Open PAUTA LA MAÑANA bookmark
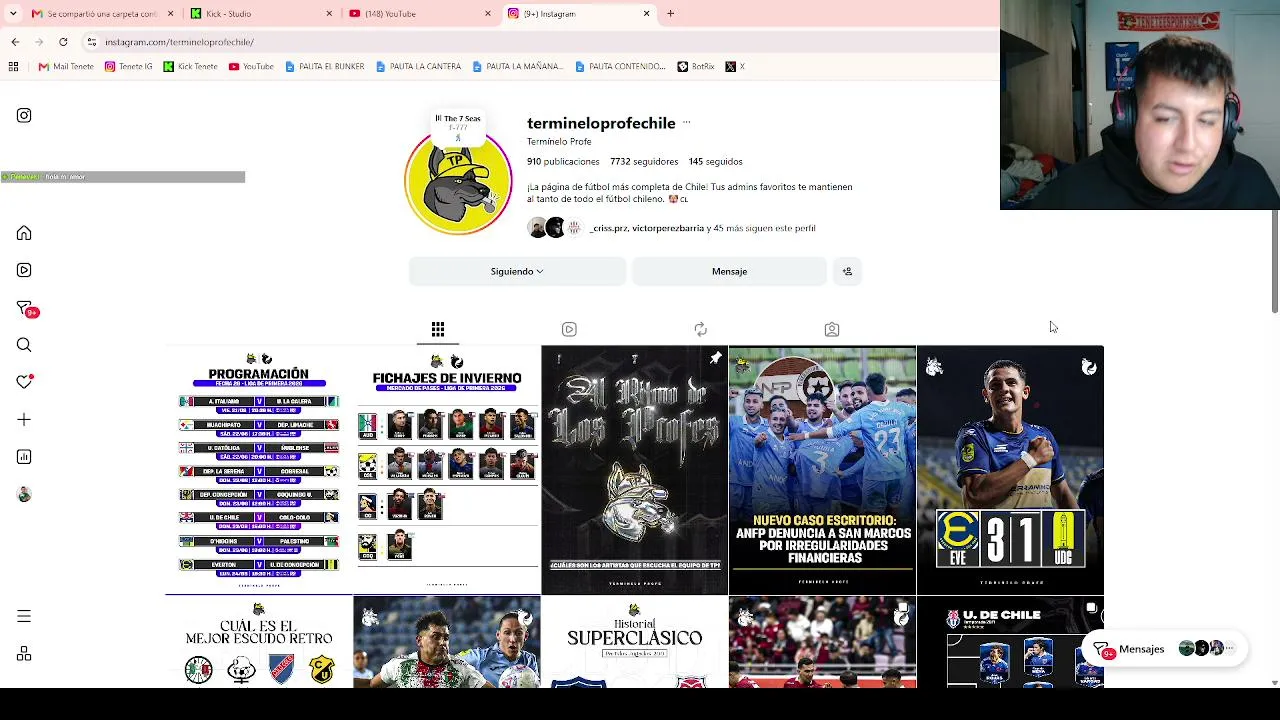Image resolution: width=1280 pixels, height=720 pixels. point(518,66)
